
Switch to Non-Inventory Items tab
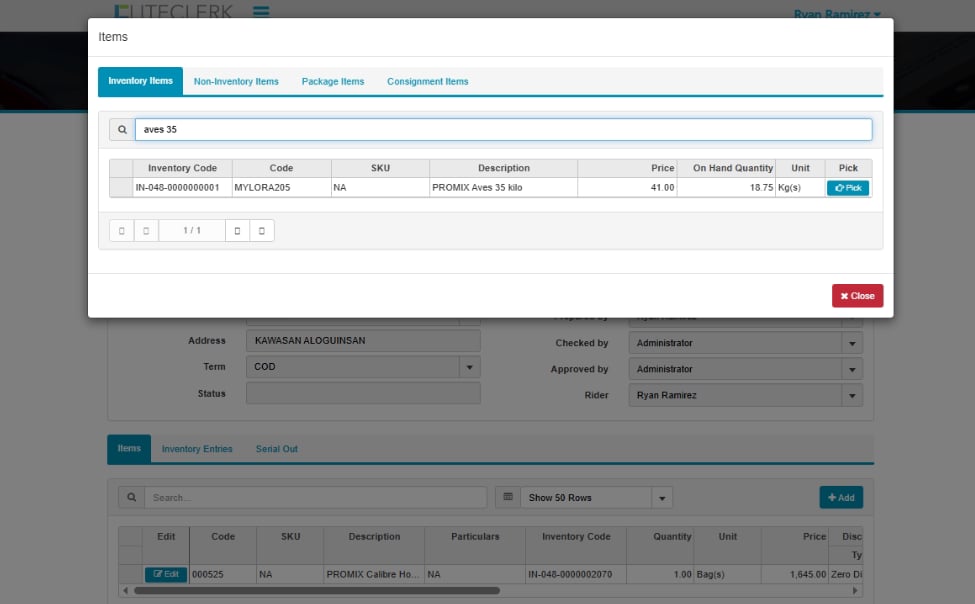coord(236,81)
